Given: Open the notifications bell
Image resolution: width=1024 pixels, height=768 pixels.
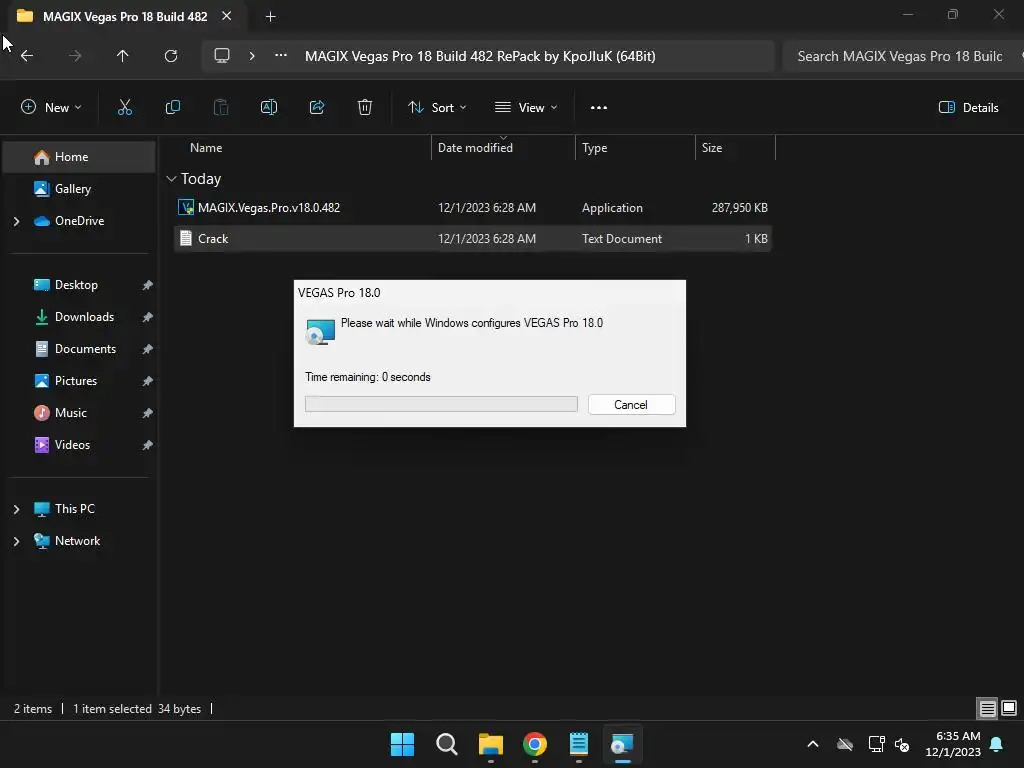Looking at the screenshot, I should (997, 744).
